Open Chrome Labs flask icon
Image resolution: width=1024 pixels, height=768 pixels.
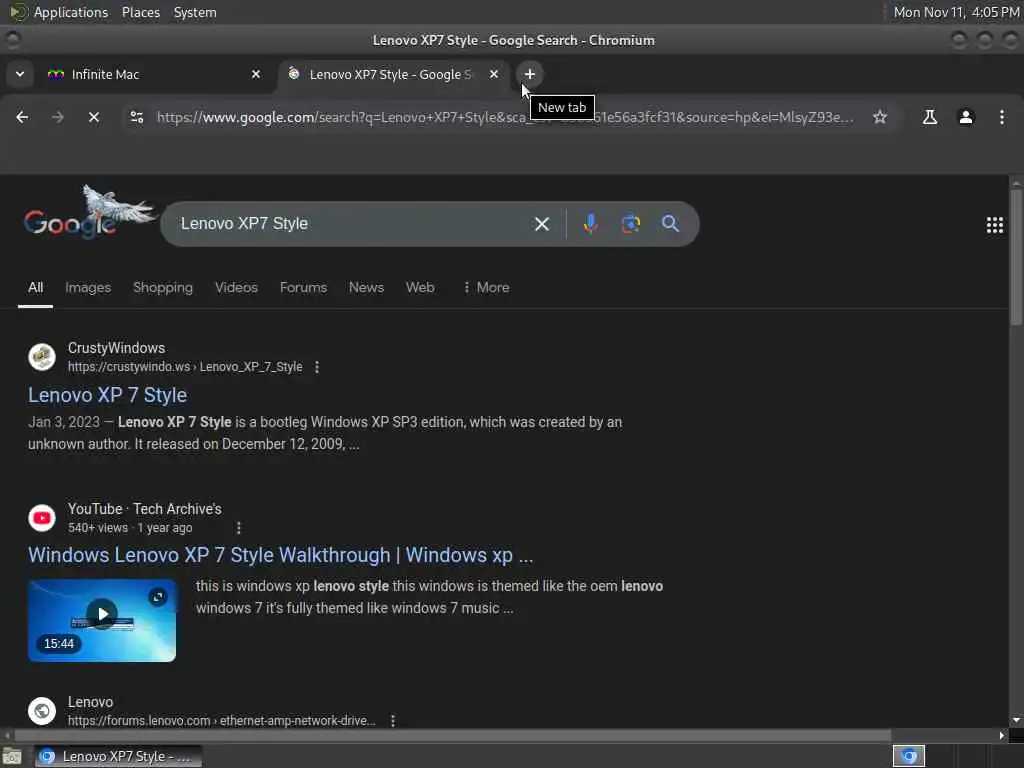[930, 117]
